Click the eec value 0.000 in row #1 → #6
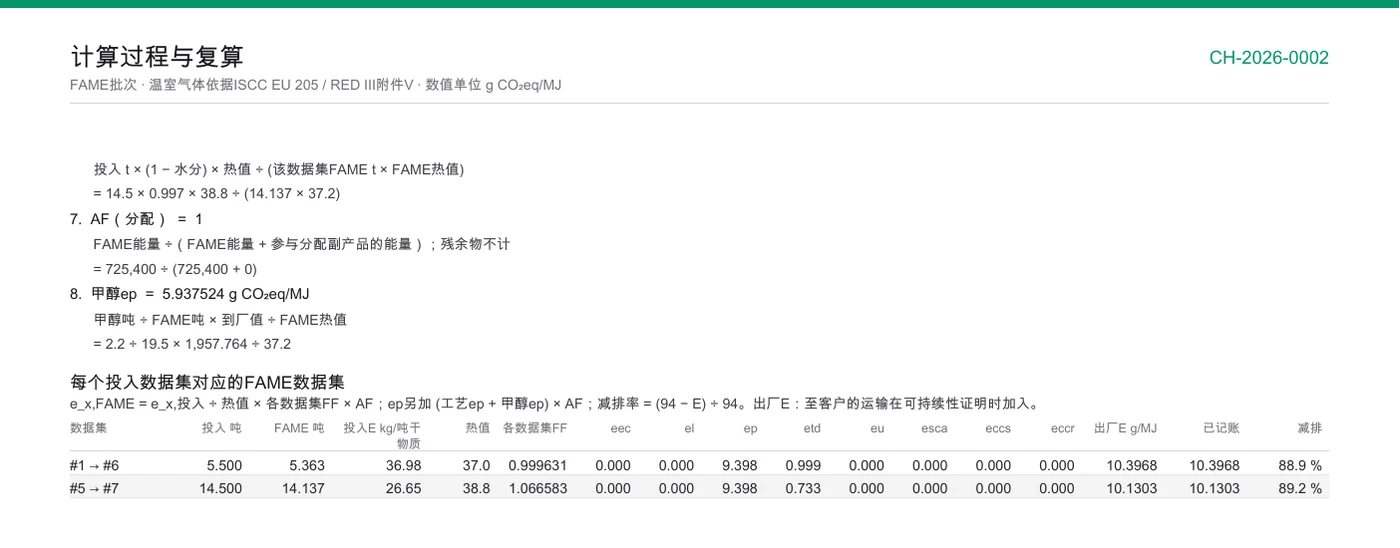Viewport: 1400px width, 548px height. (613, 465)
